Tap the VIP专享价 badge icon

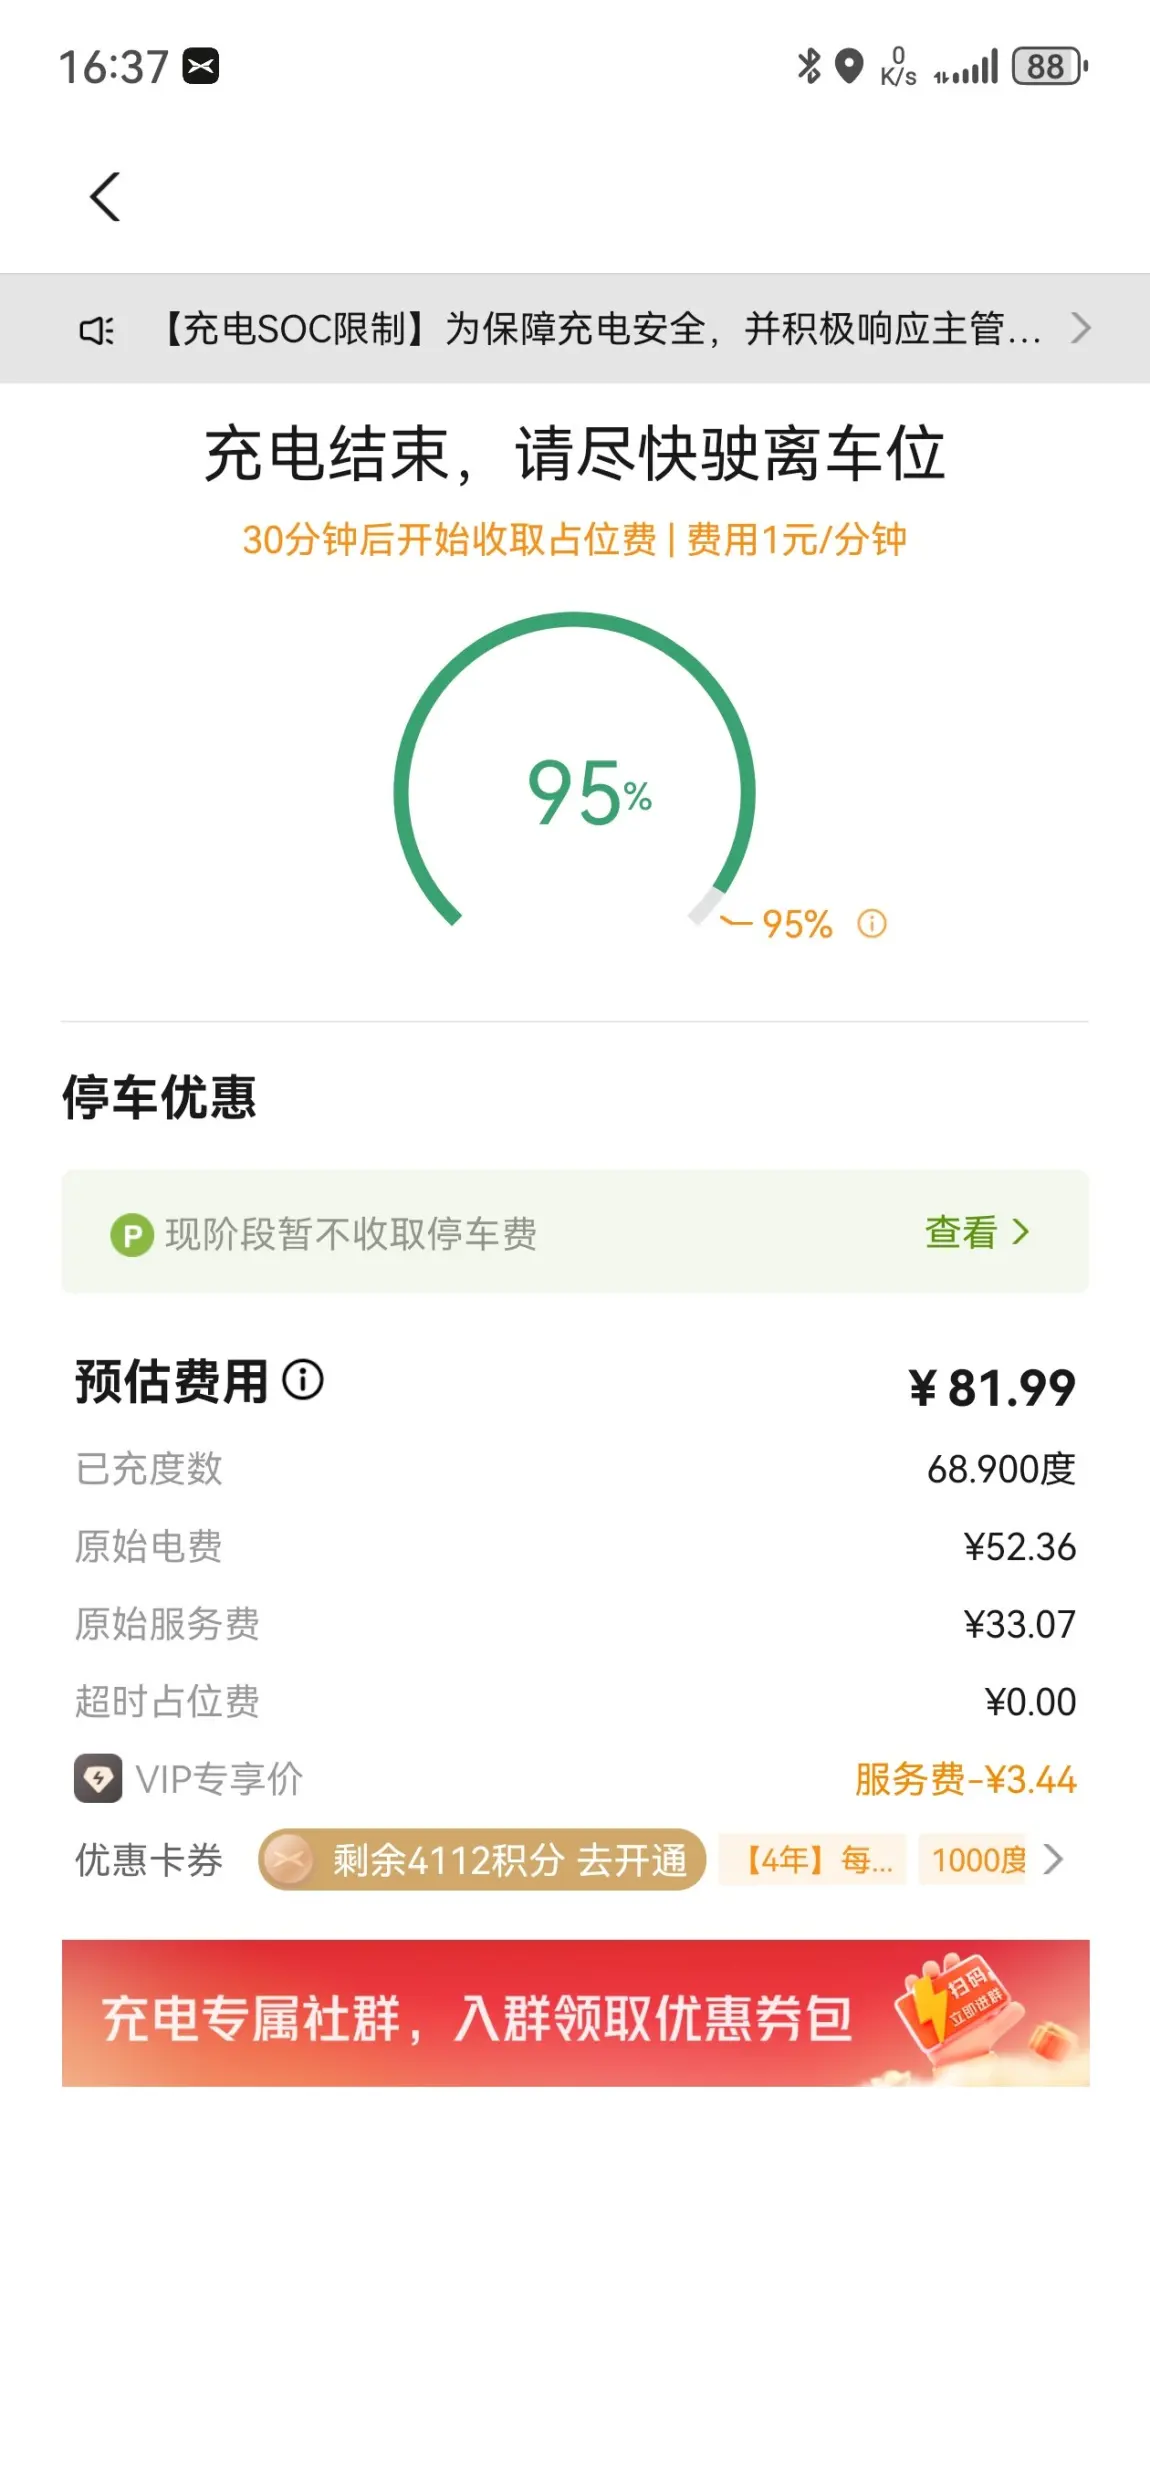(98, 1778)
